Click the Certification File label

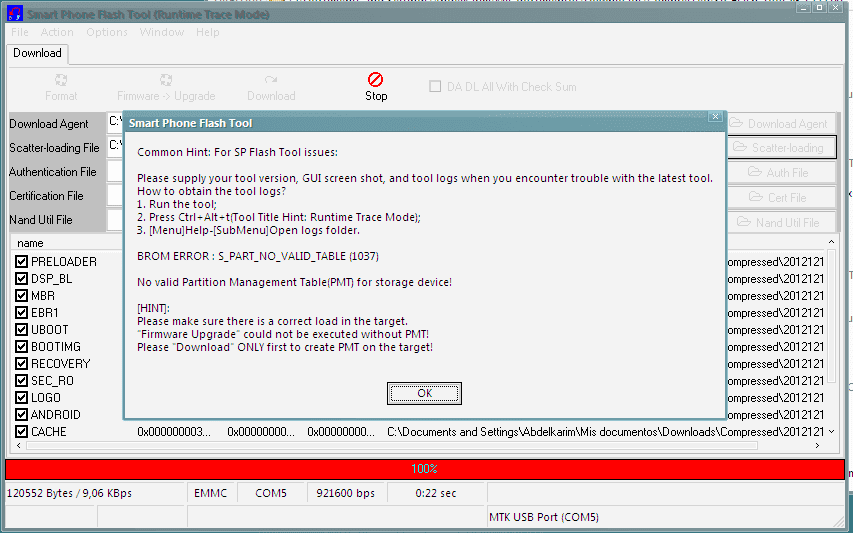pyautogui.click(x=46, y=196)
